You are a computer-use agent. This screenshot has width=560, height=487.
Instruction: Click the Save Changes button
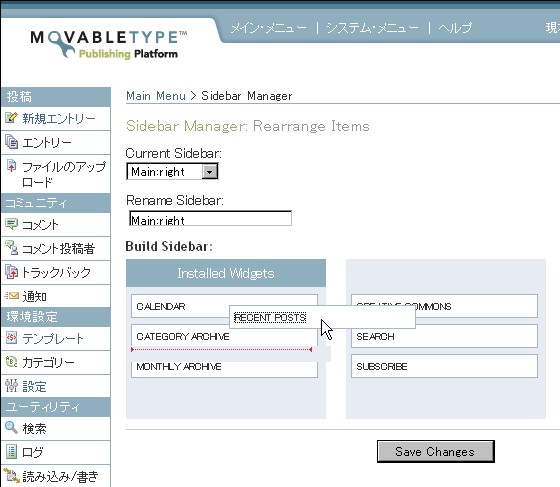pos(436,452)
